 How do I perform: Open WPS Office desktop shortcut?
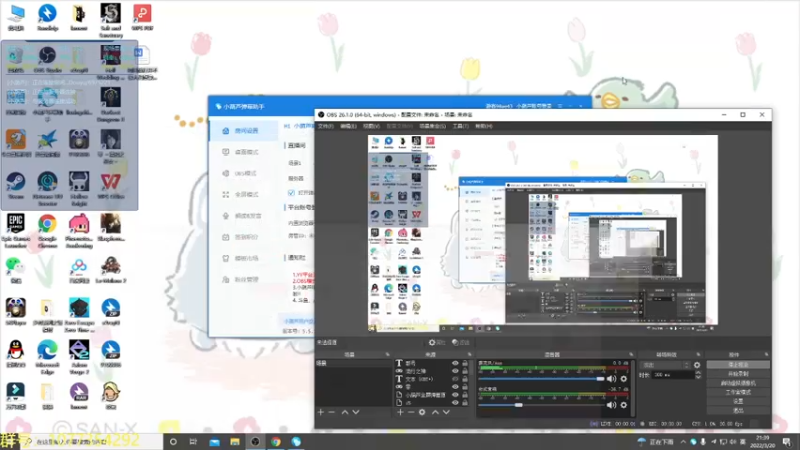111,186
